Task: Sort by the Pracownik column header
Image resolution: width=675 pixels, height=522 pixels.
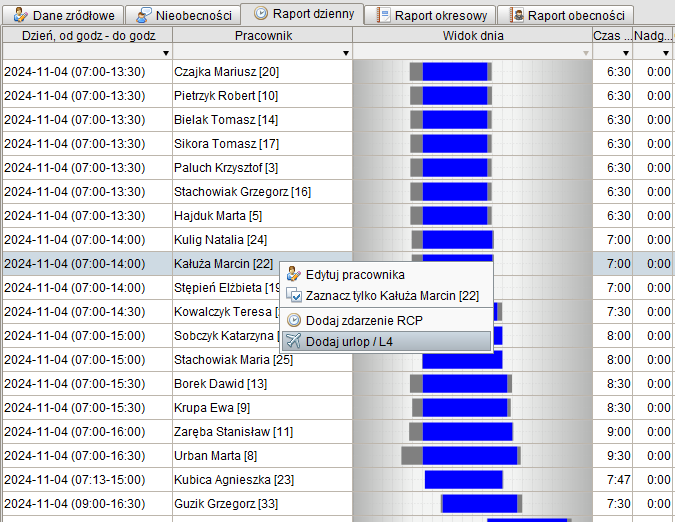Action: click(x=262, y=35)
